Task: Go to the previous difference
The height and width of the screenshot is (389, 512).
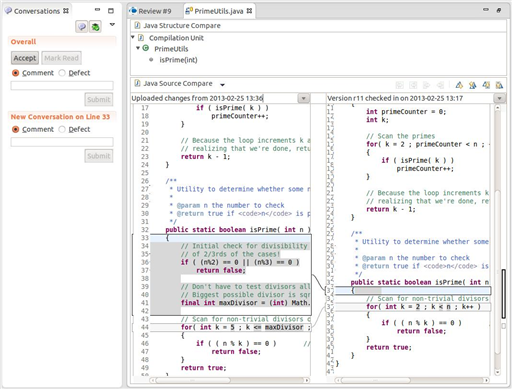Action: [x=472, y=85]
